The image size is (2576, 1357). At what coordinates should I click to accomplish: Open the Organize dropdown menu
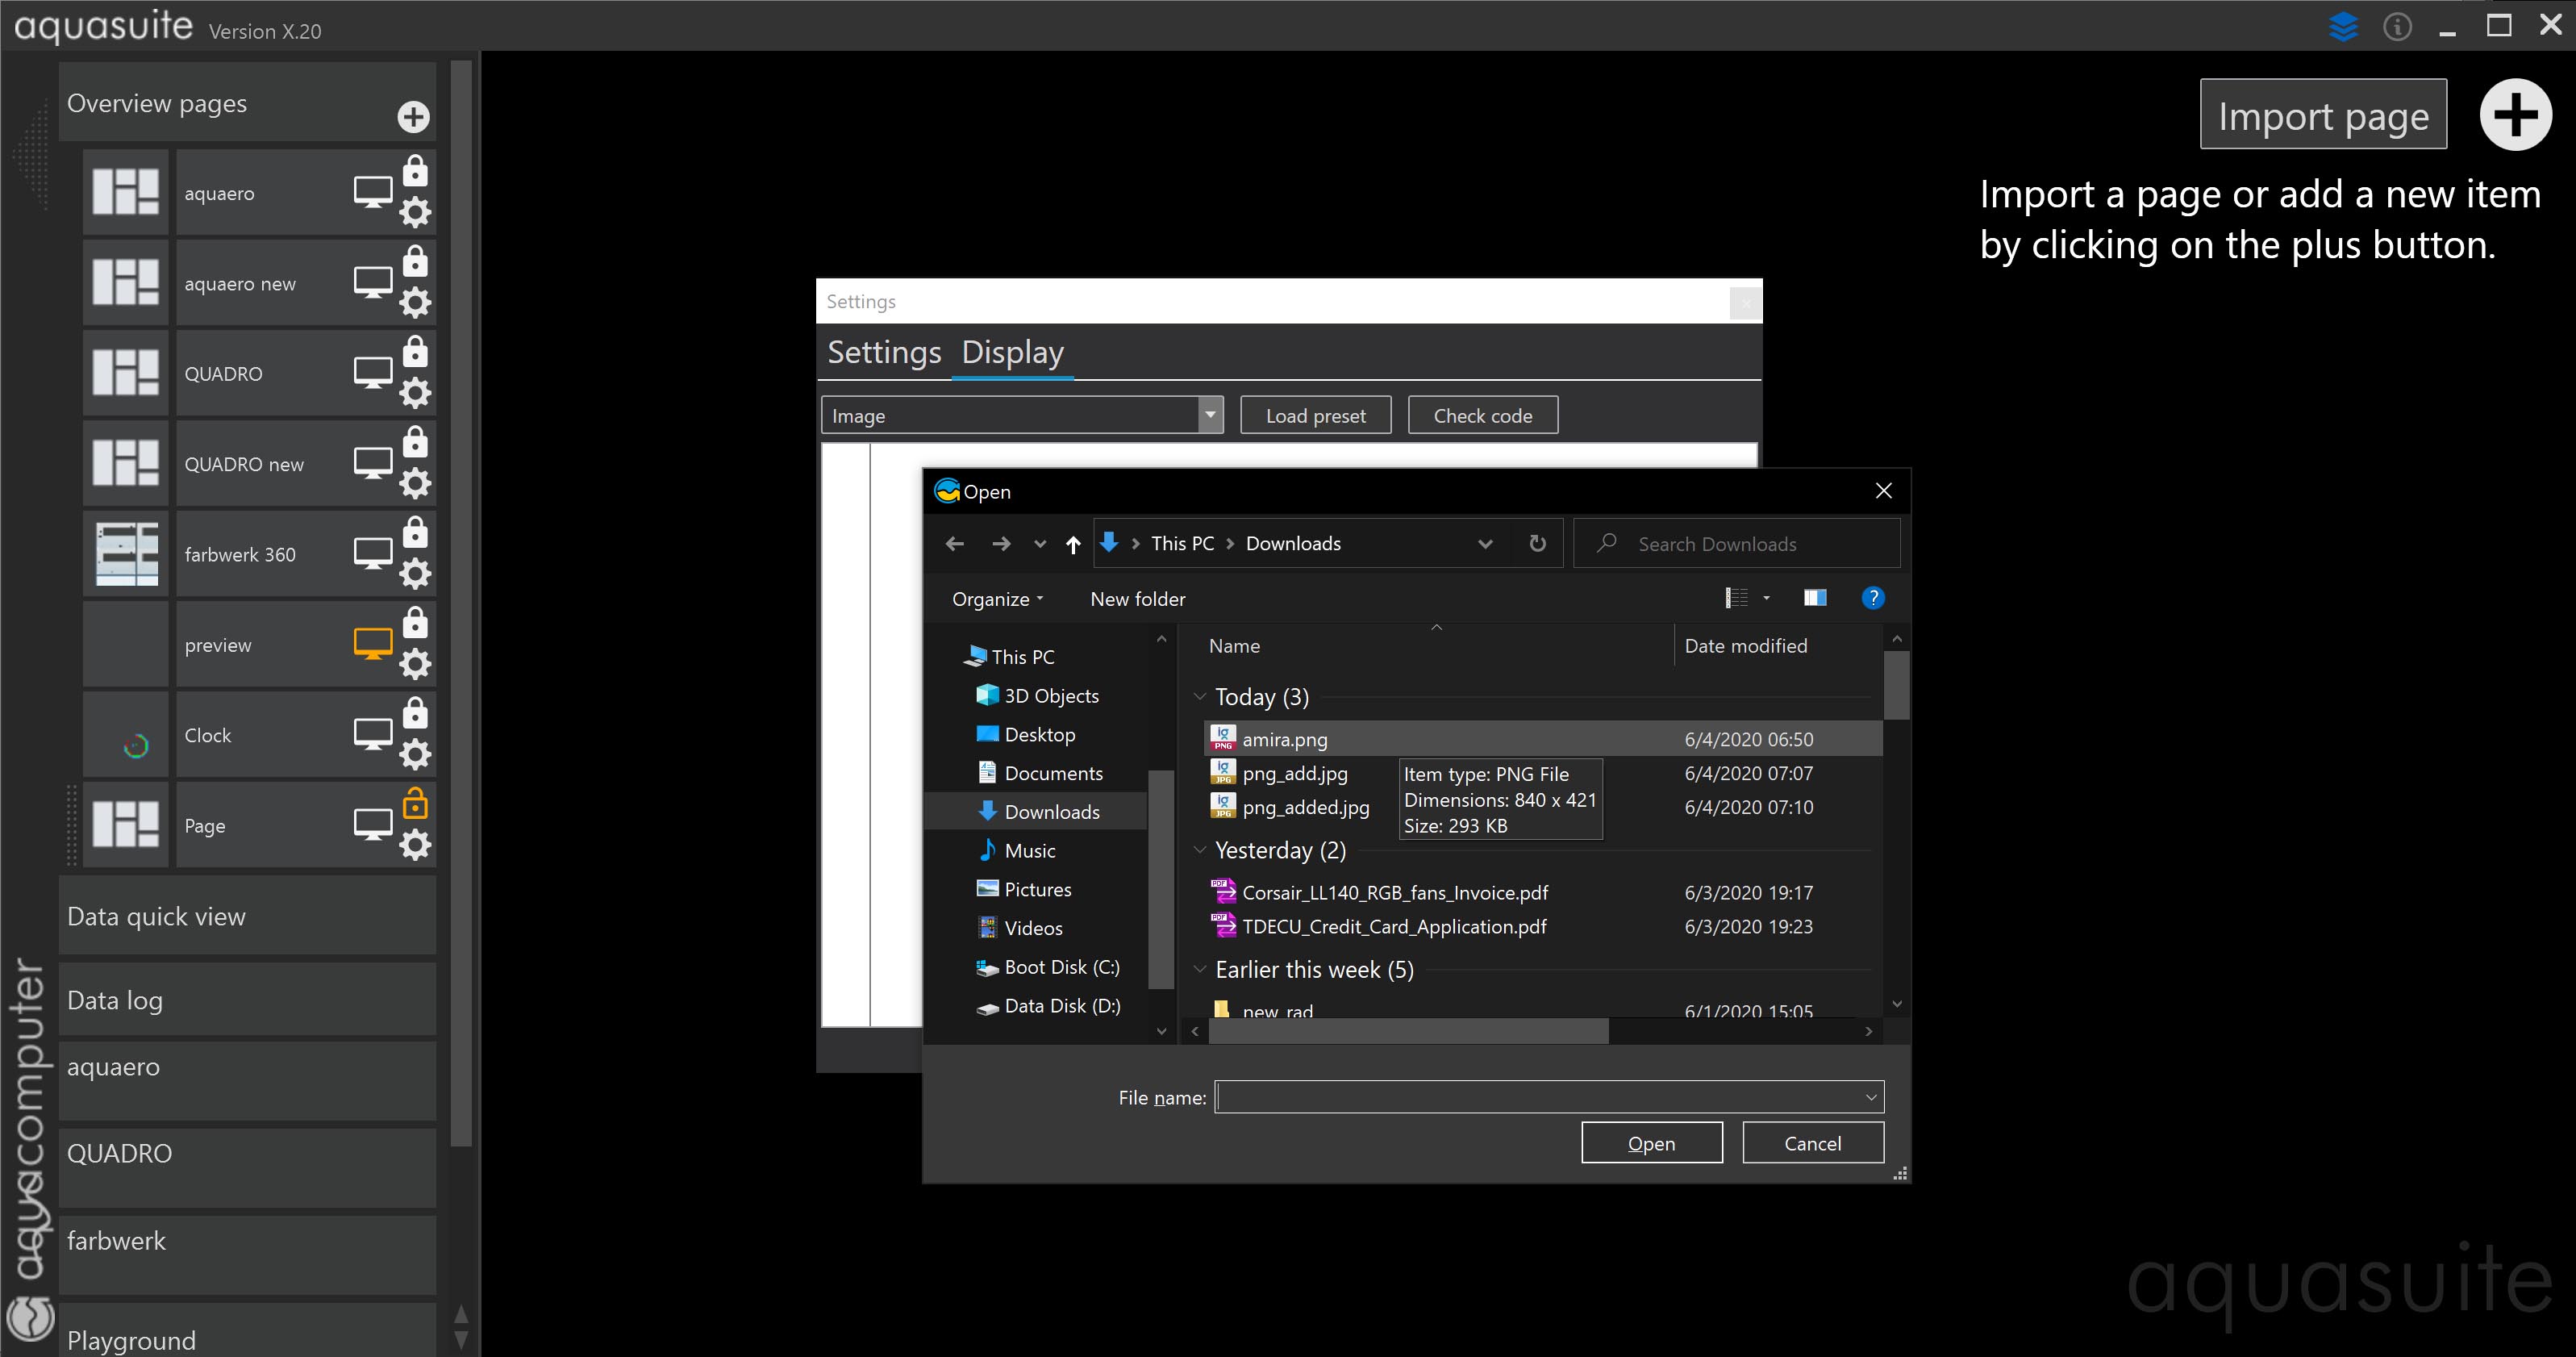click(998, 599)
